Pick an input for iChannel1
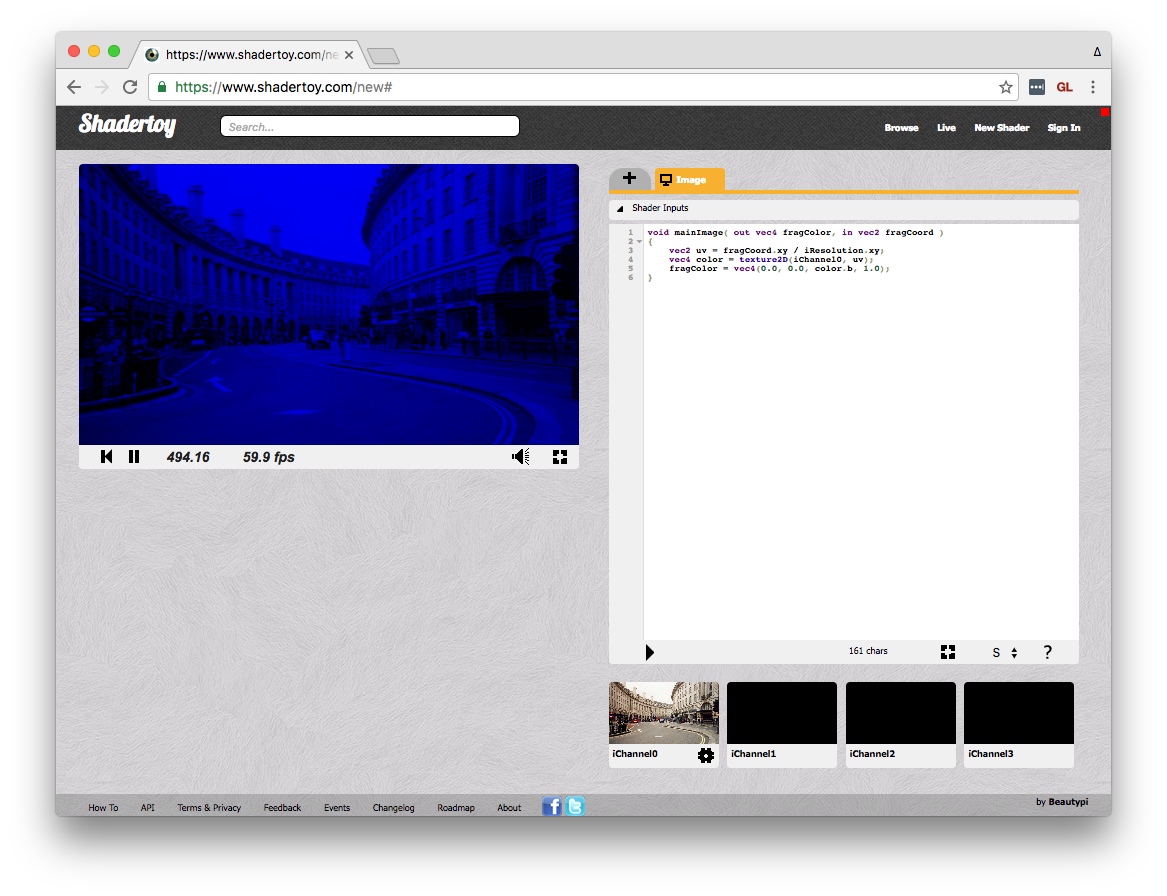1167x896 pixels. pos(781,713)
